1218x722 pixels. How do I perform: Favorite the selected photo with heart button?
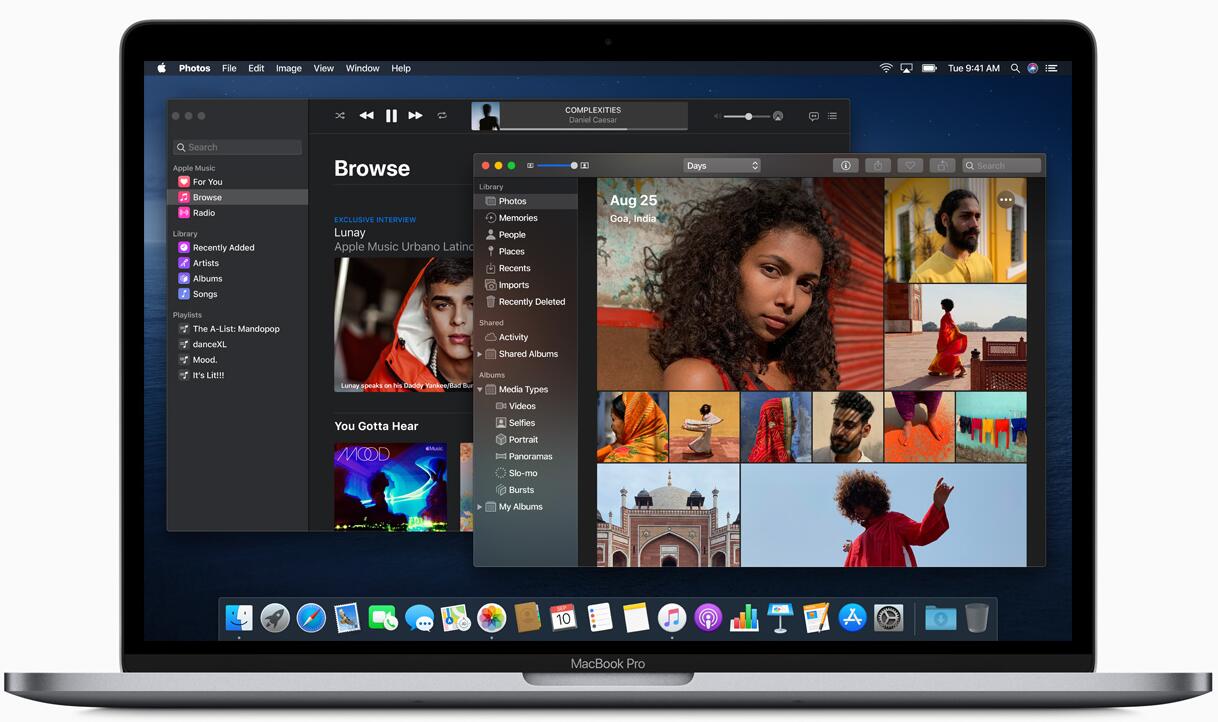point(910,165)
